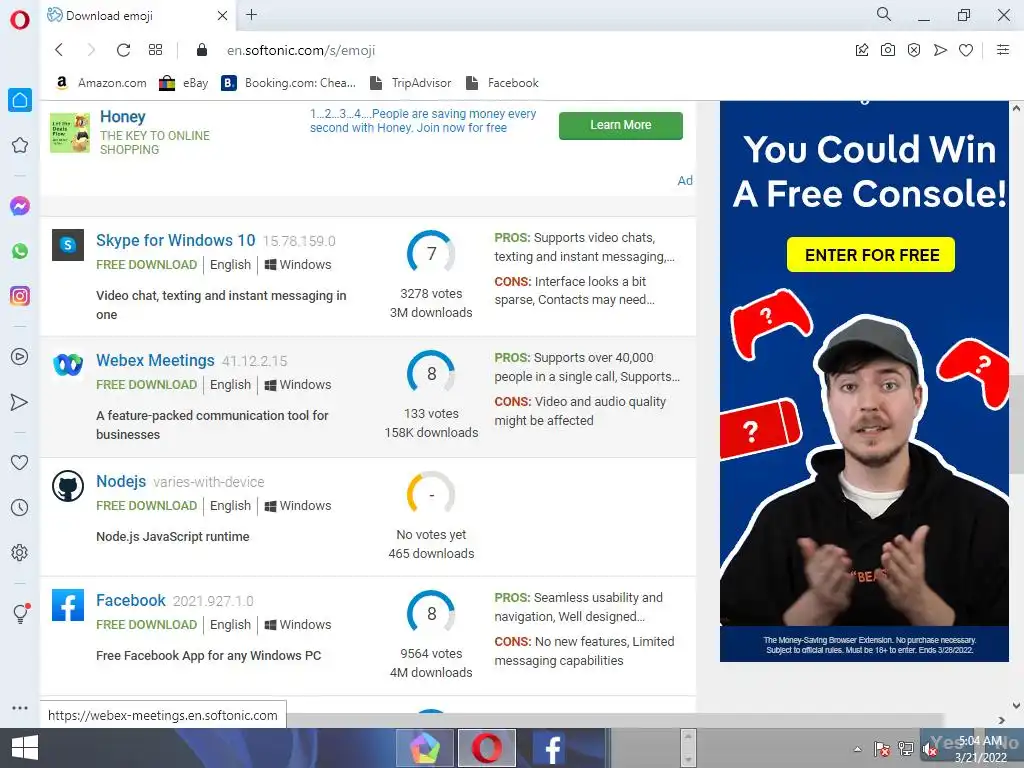Open Settings gear in sidebar

tap(20, 552)
